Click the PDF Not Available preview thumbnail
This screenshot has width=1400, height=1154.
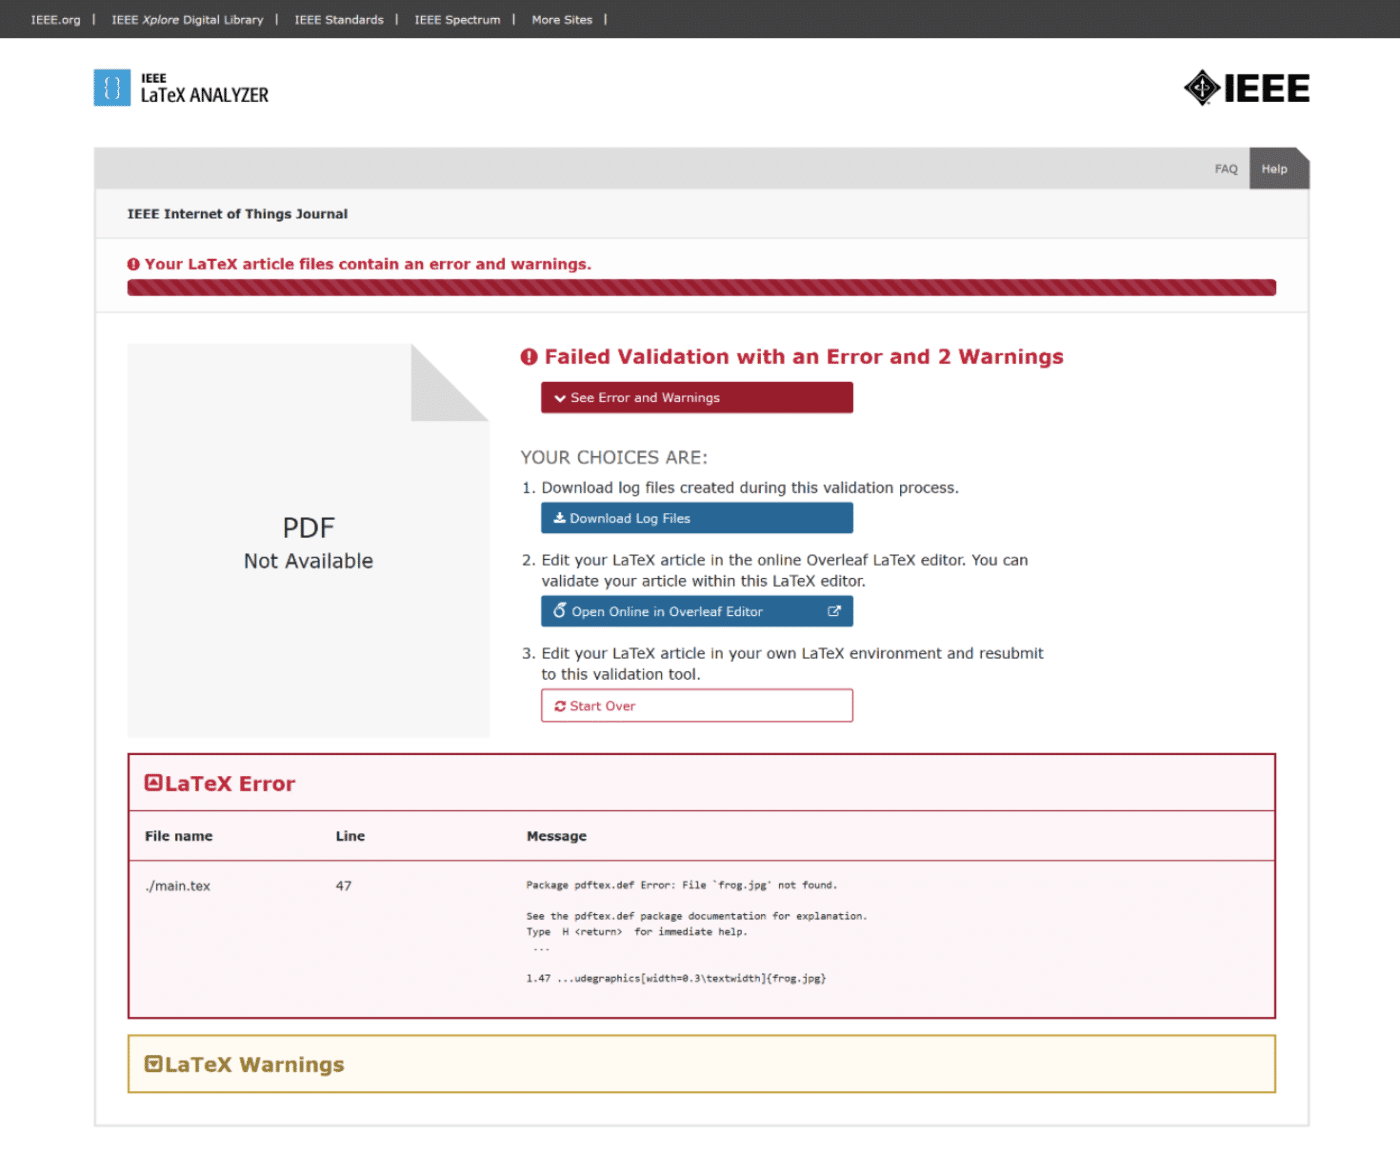(x=308, y=541)
